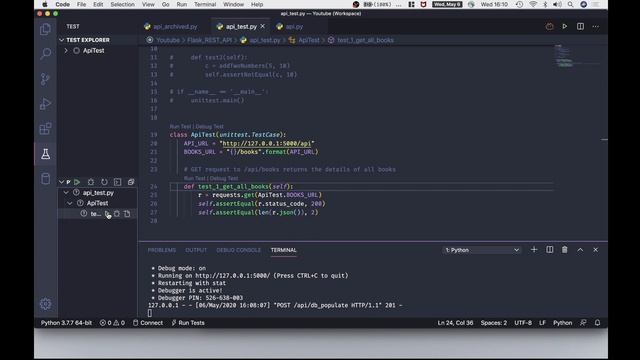Collapse the TEST EXPLORER section
This screenshot has height=360, width=640.
(x=62, y=40)
